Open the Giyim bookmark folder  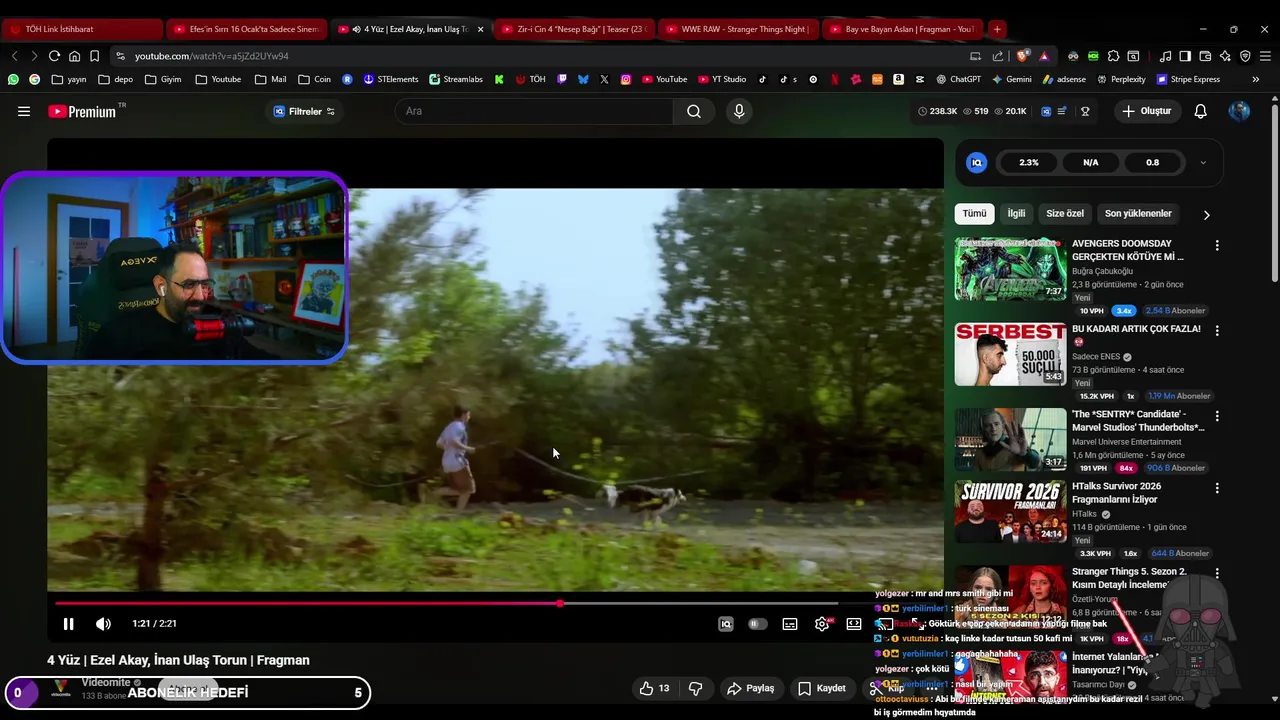[163, 79]
